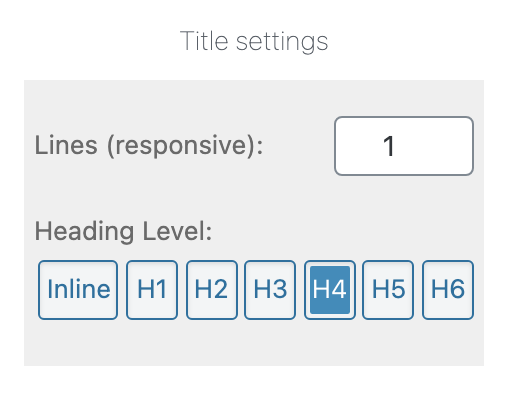Click the 'Lines (responsive):' label

[149, 146]
